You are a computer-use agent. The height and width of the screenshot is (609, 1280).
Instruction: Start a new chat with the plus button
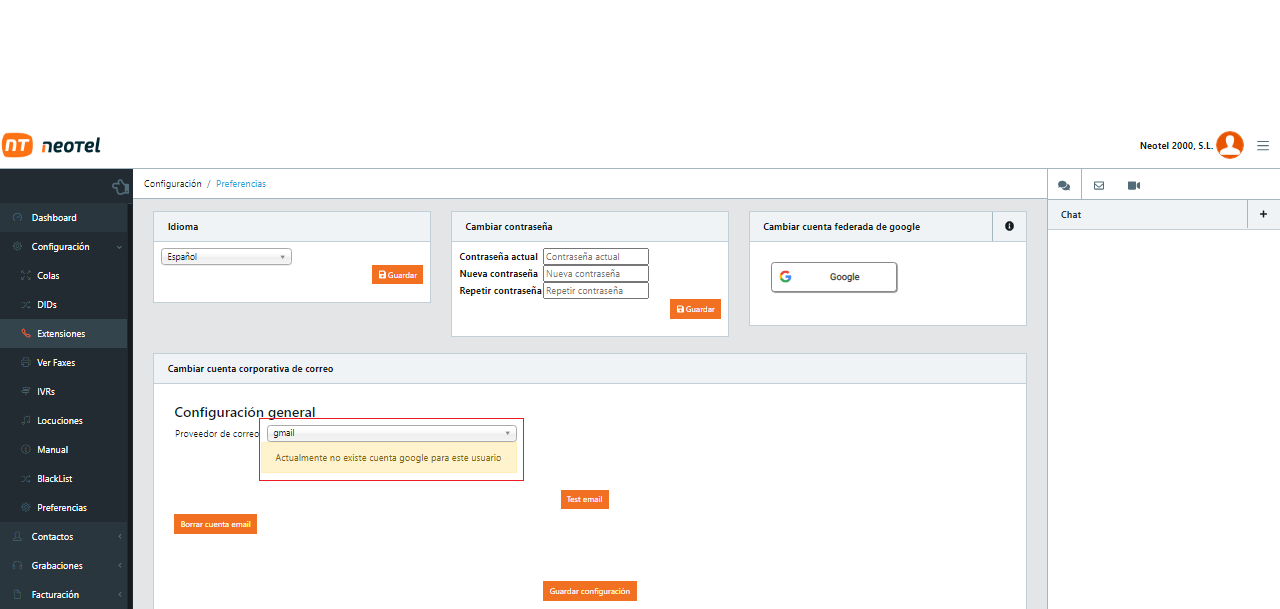(x=1263, y=214)
